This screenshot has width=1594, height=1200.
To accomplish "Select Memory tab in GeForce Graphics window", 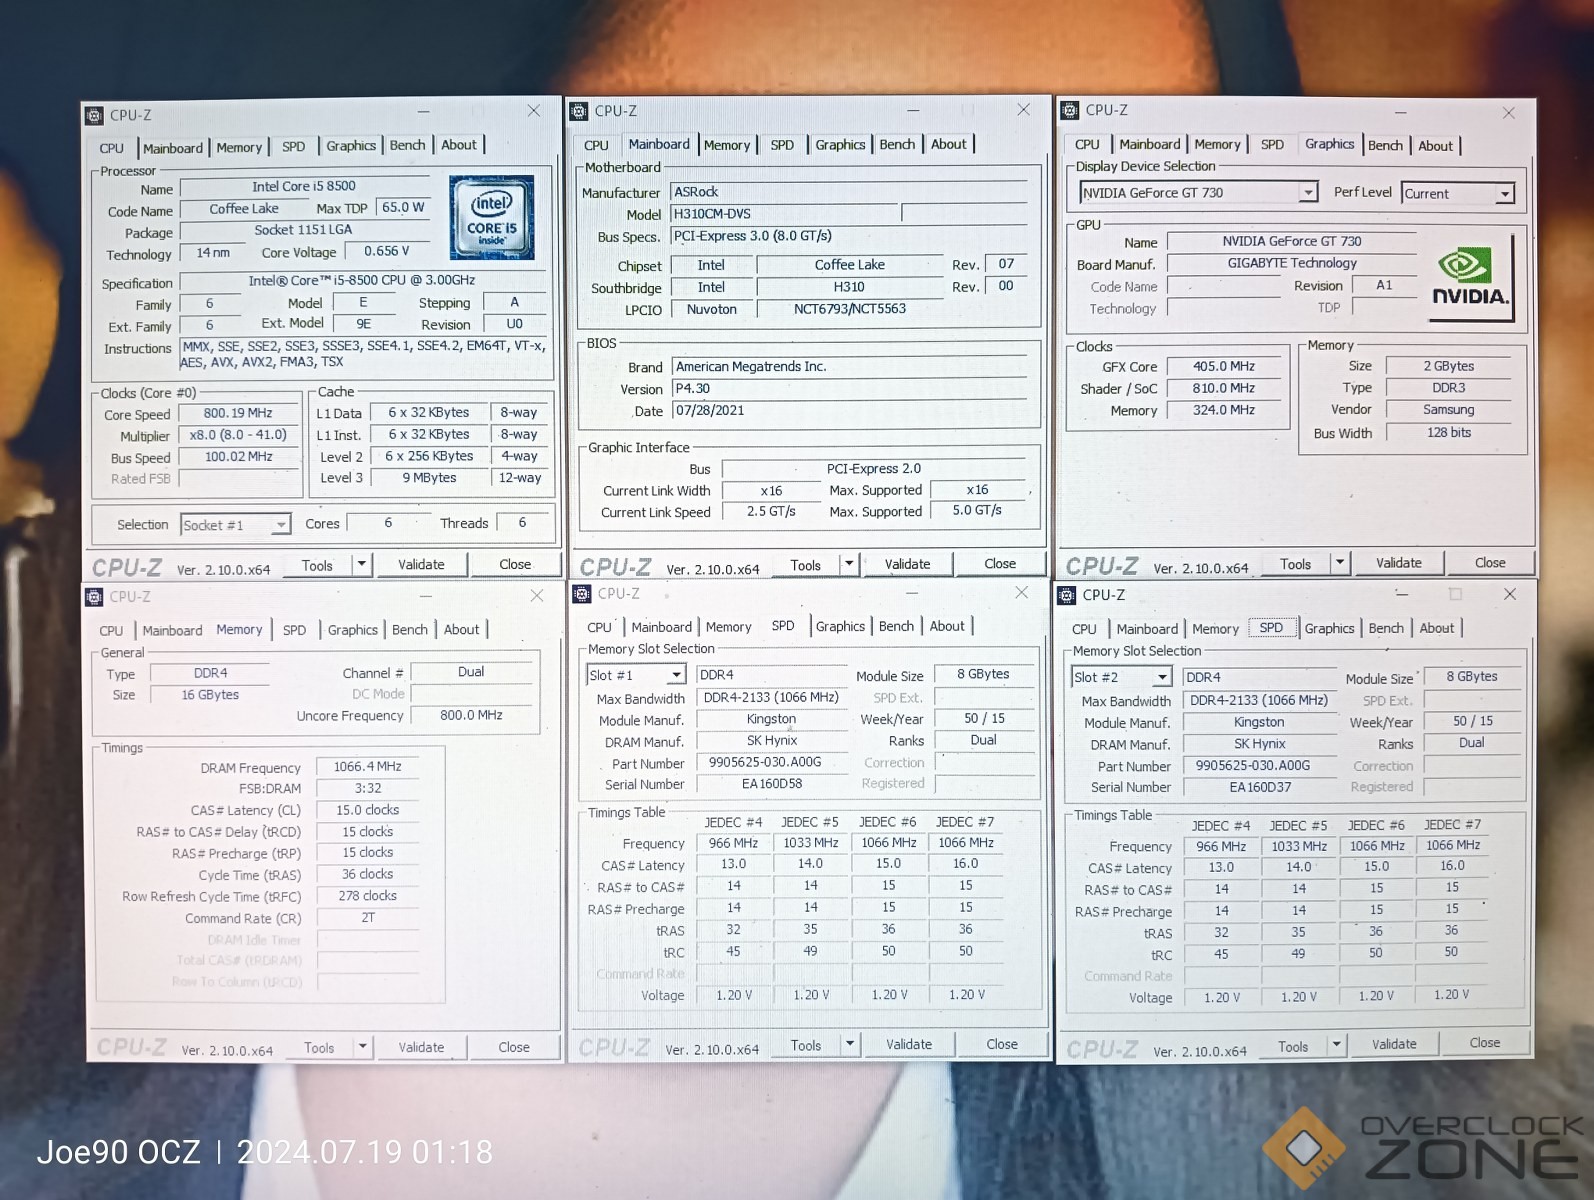I will coord(1216,144).
